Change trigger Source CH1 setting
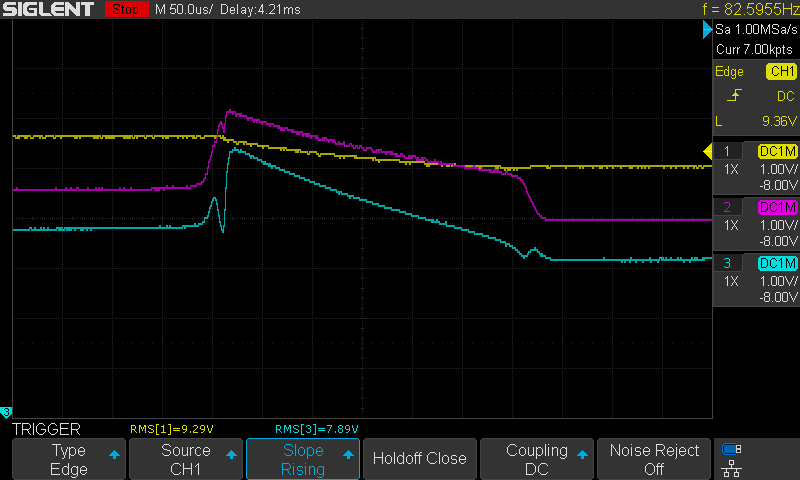Screen dimensions: 800x480 click(x=186, y=459)
